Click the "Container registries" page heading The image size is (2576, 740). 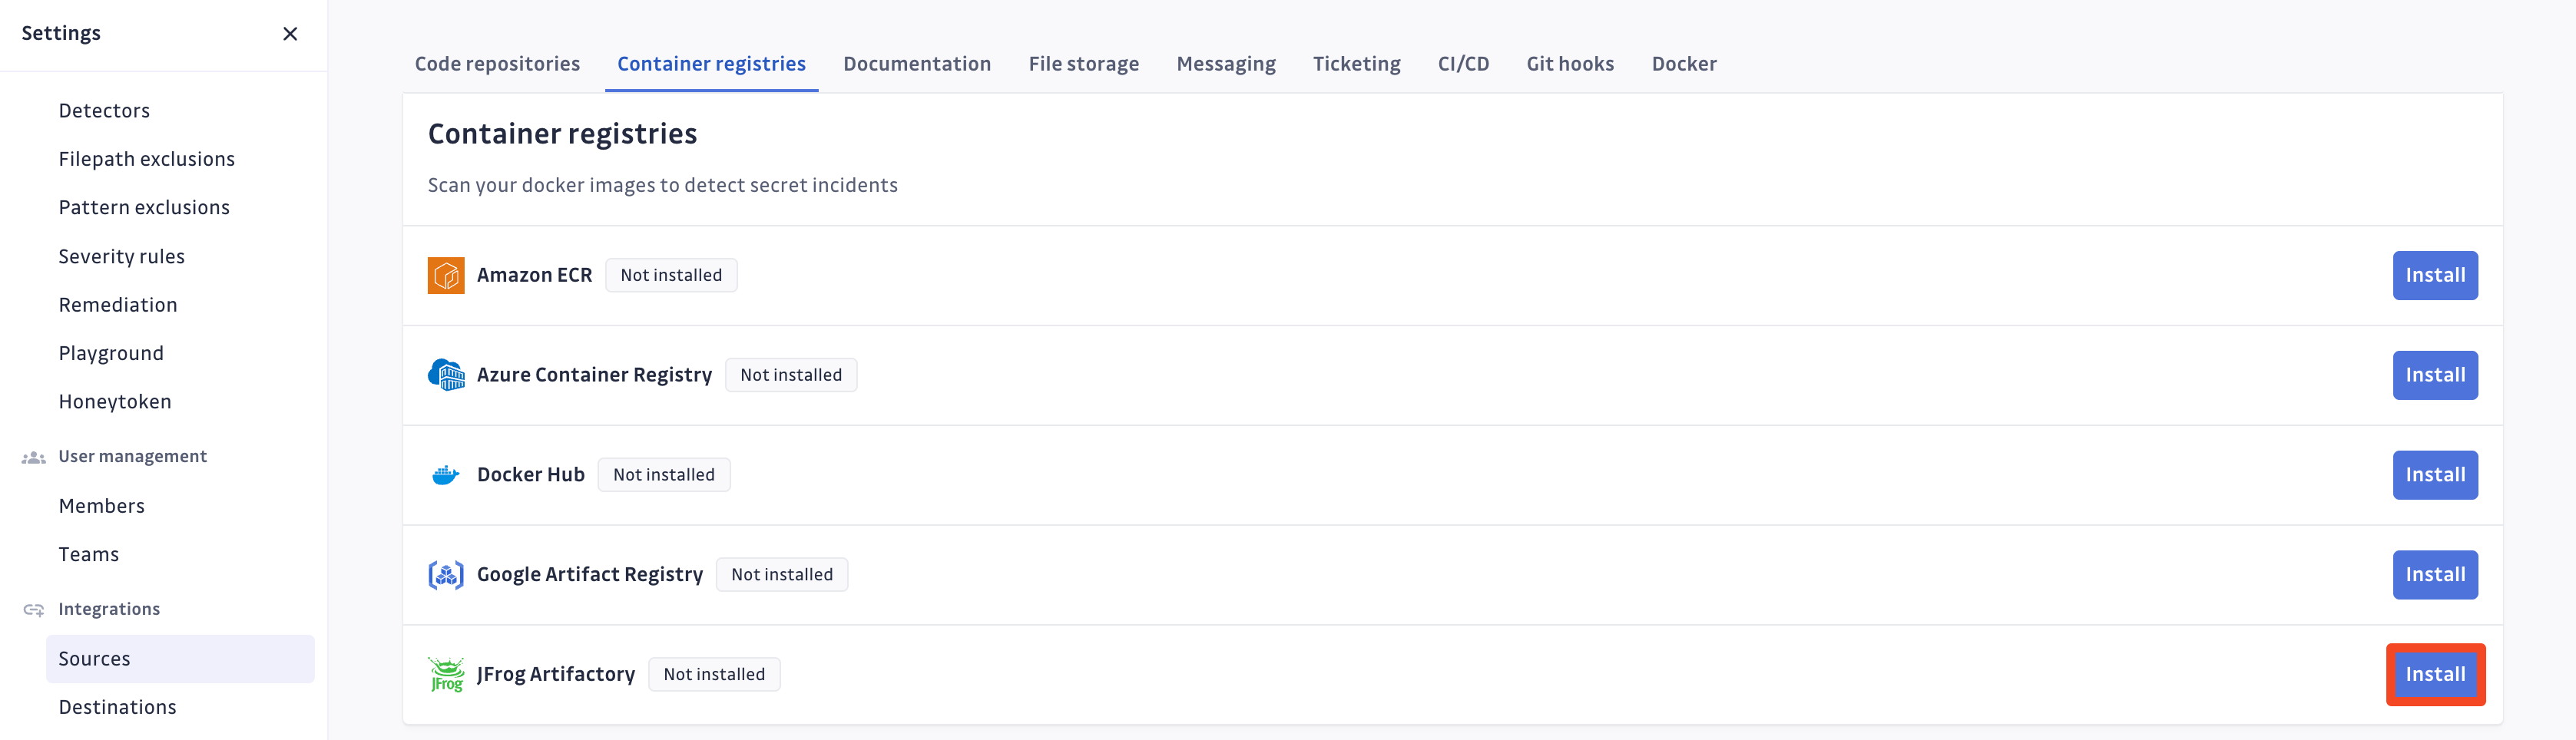click(562, 134)
